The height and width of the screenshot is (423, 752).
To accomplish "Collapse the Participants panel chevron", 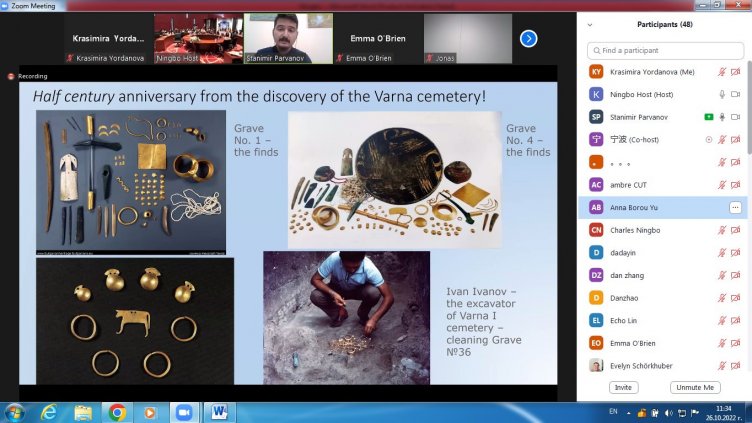I will pos(590,25).
